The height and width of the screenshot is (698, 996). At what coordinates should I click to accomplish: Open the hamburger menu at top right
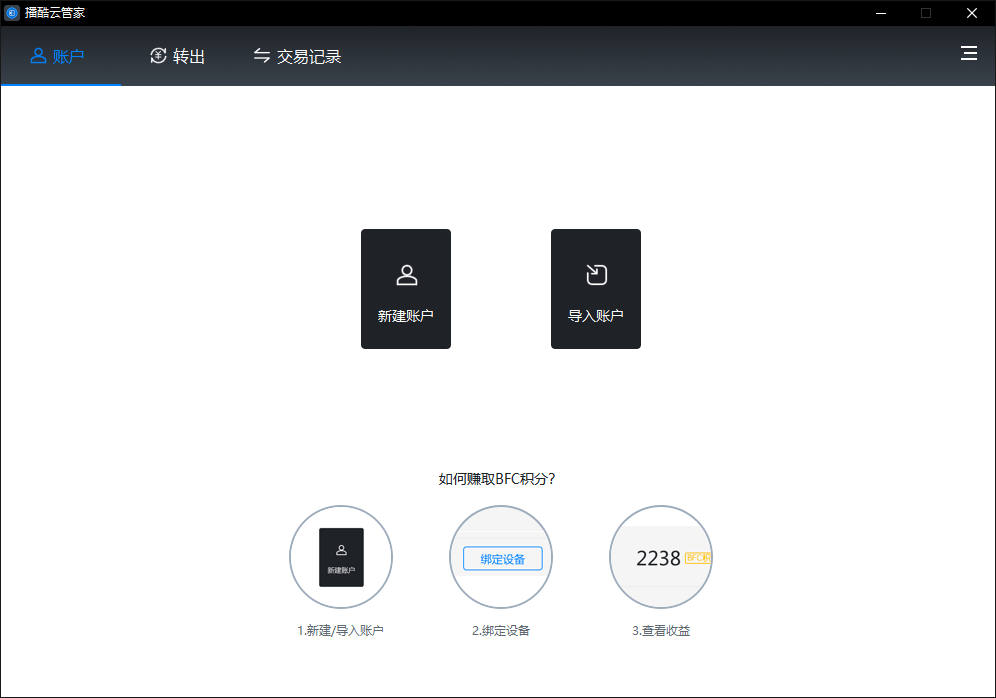[x=968, y=54]
